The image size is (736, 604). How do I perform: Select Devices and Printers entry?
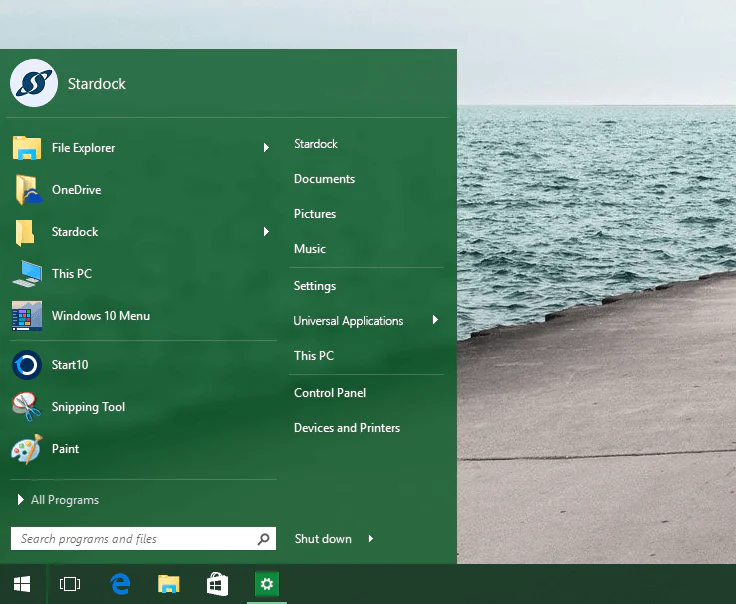347,428
